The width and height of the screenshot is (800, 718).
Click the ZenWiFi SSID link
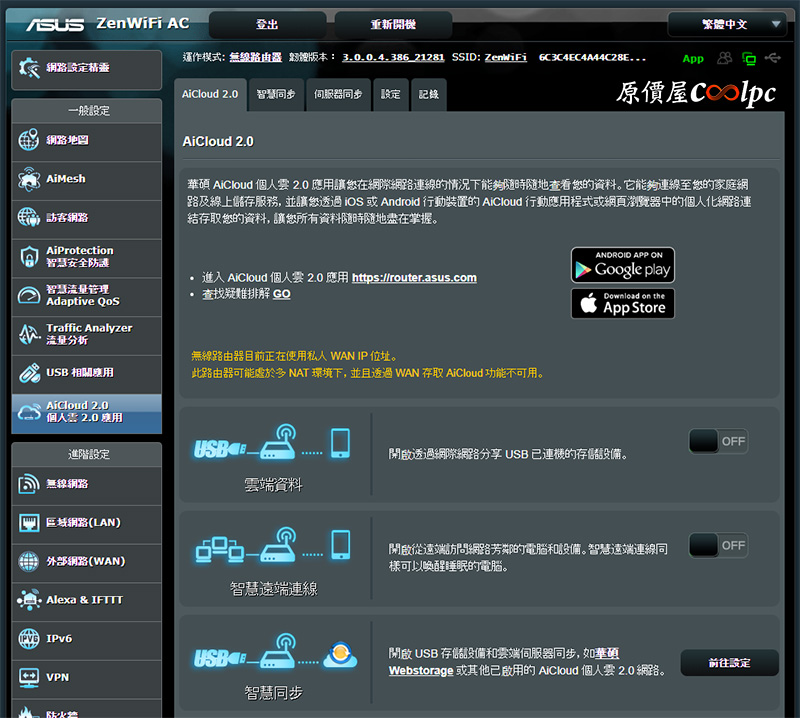[506, 57]
